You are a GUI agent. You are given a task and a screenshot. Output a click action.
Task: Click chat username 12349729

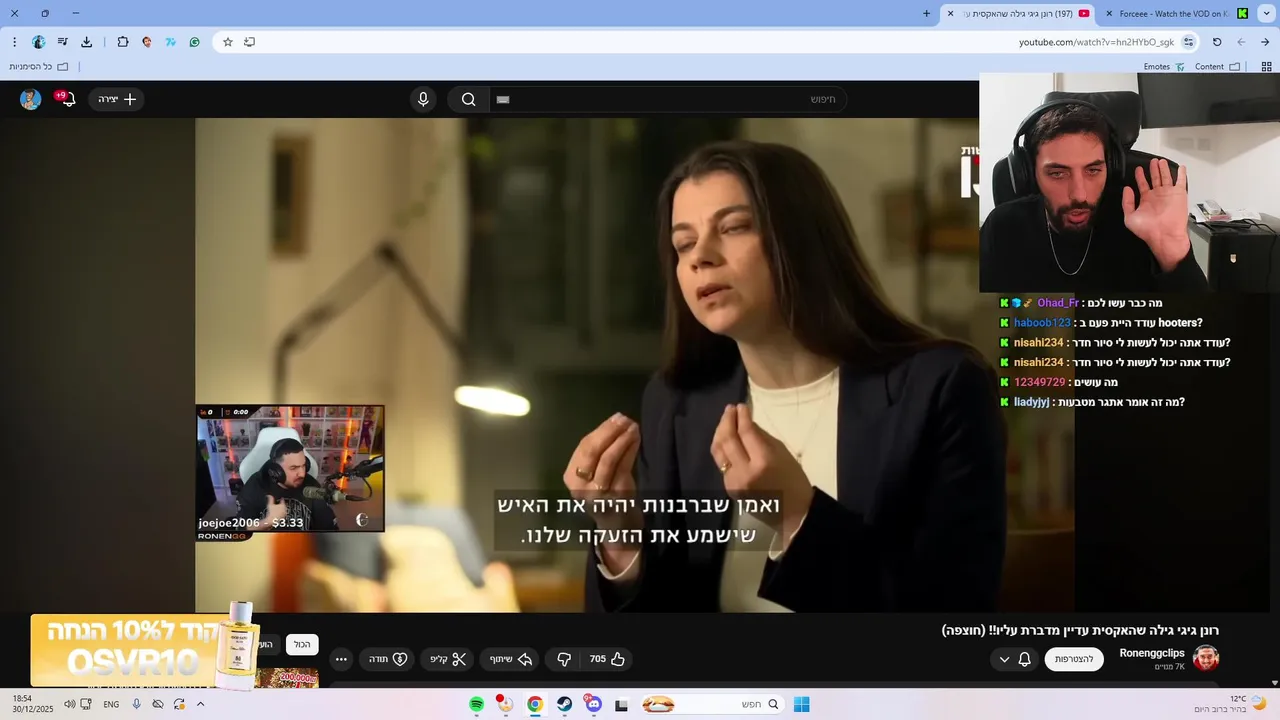(1040, 382)
